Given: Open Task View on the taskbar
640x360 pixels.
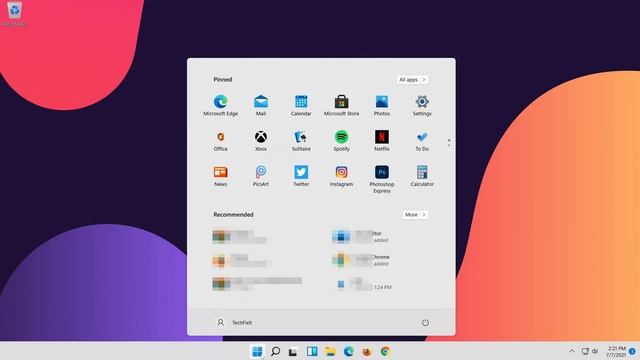Looking at the screenshot, I should tap(293, 351).
